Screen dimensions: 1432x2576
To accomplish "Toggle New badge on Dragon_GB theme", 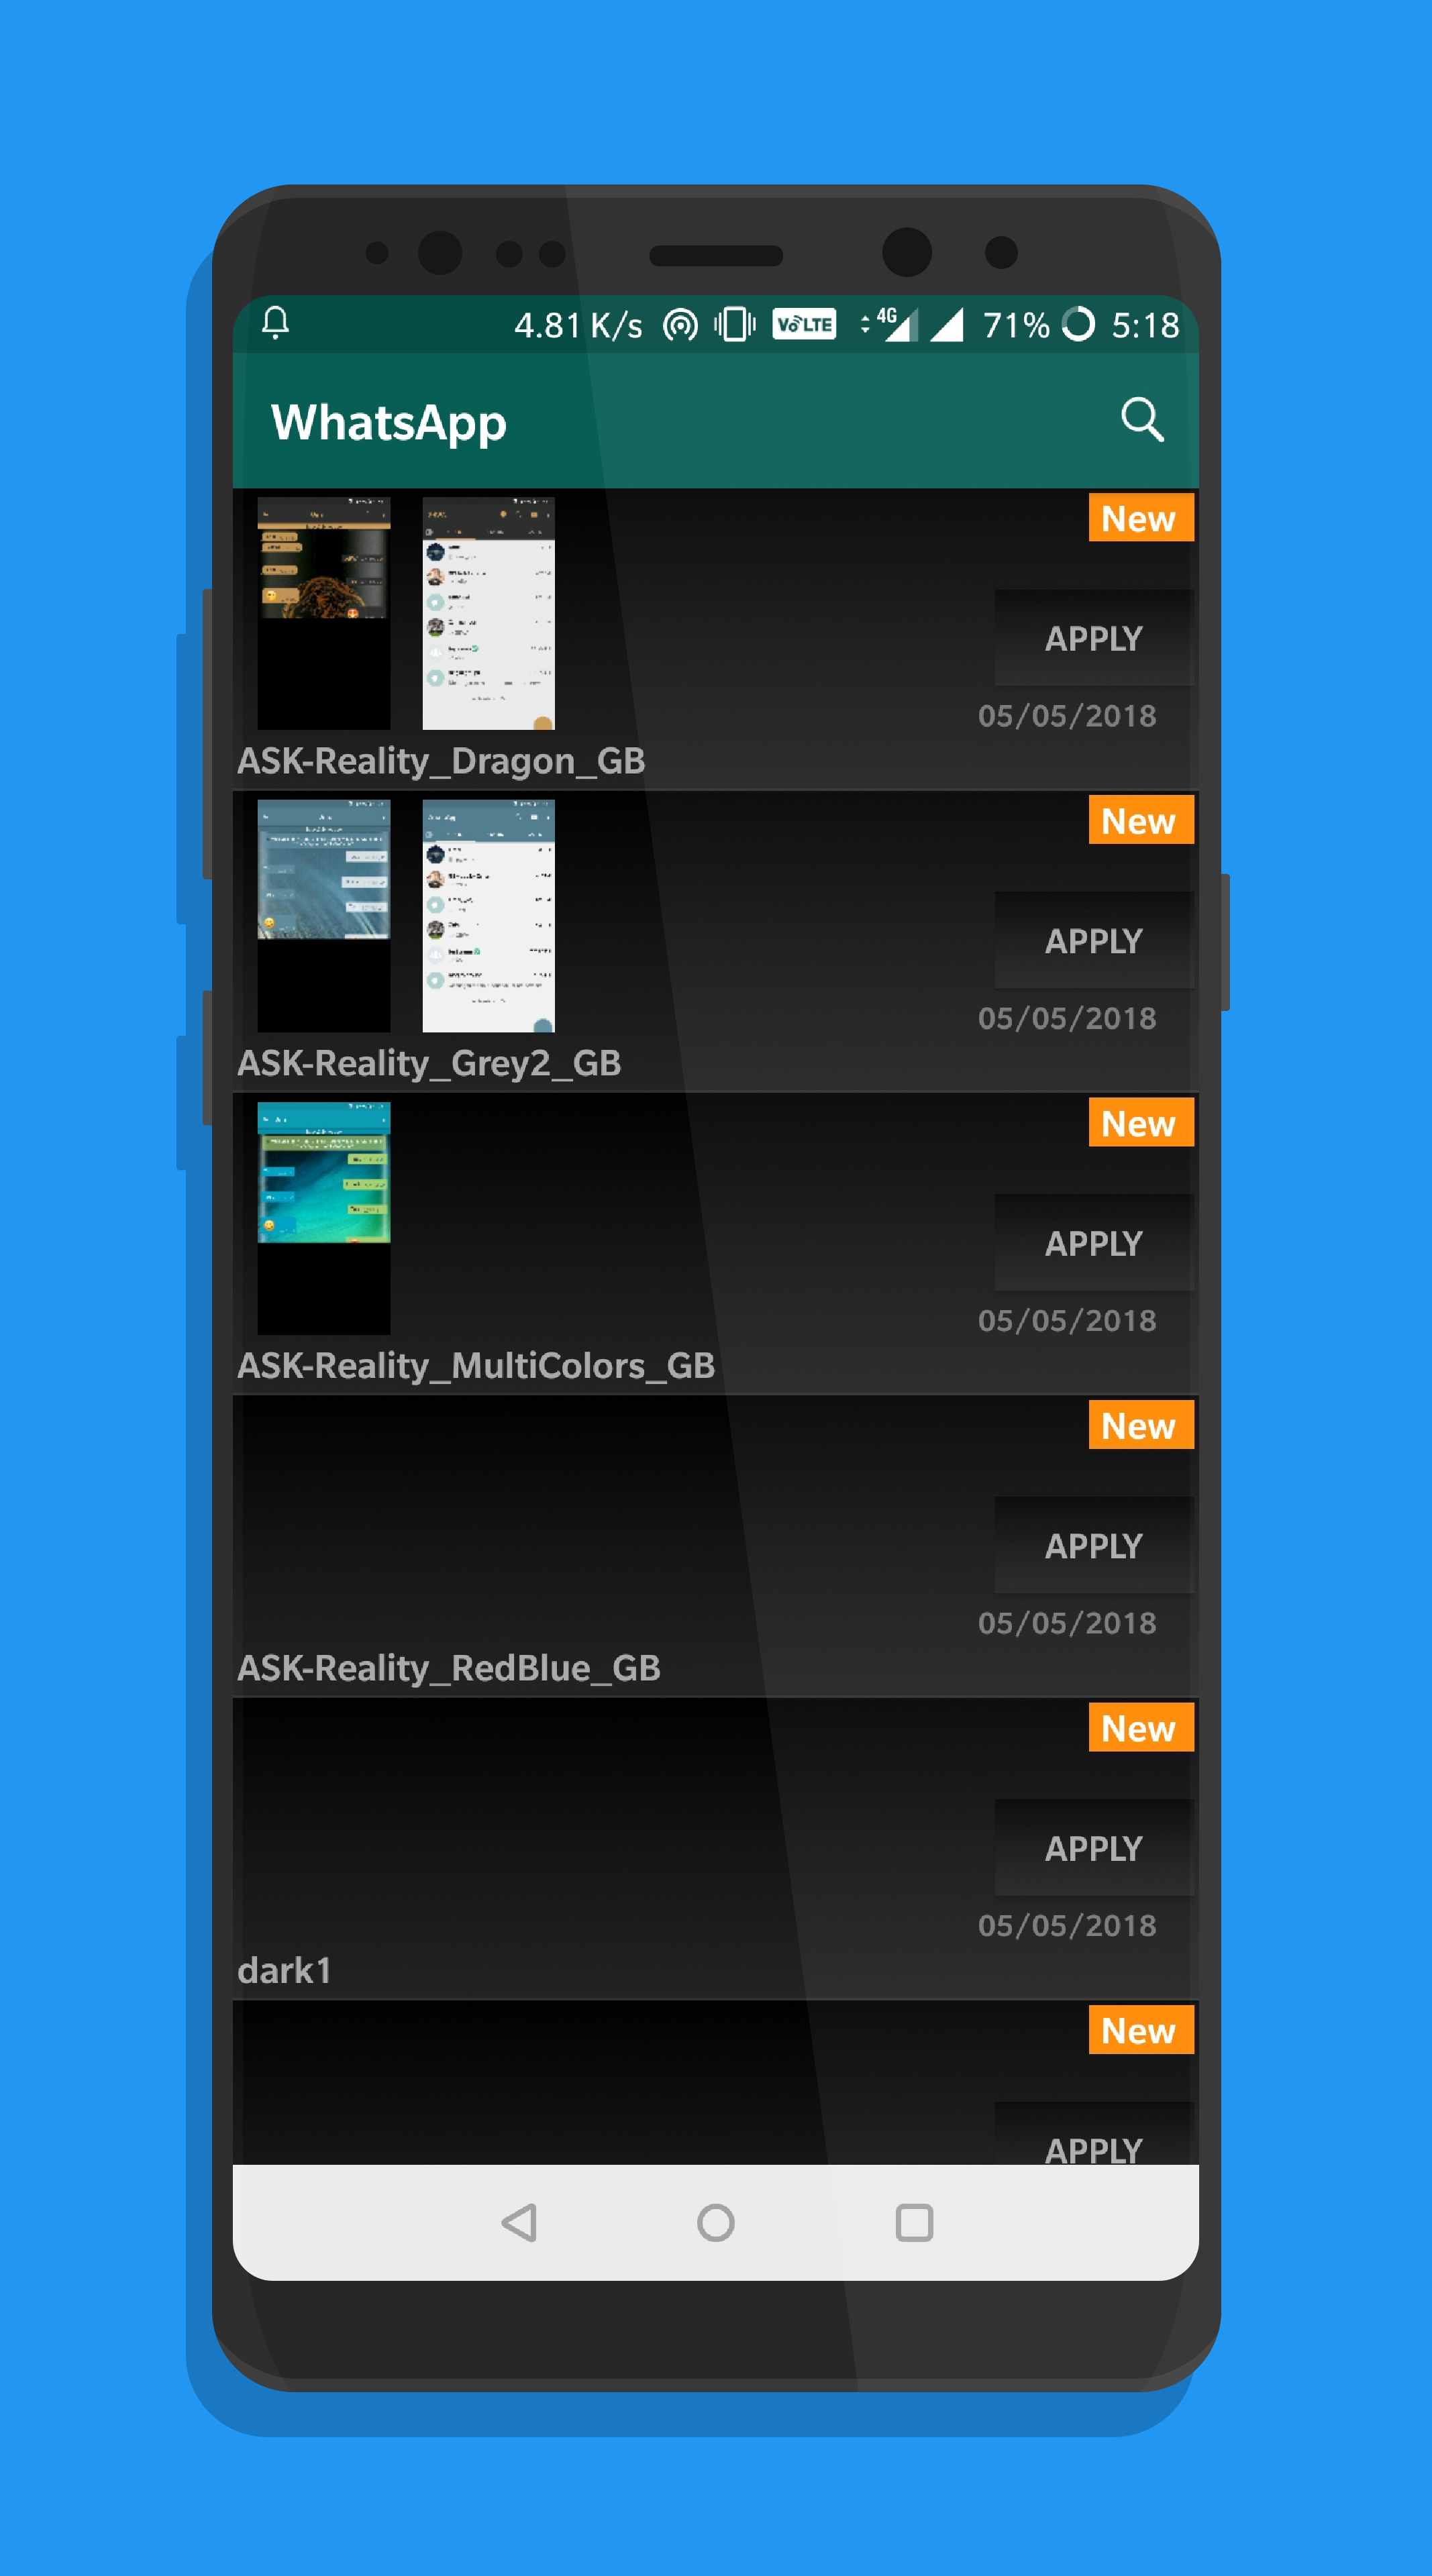I will click(x=1134, y=517).
